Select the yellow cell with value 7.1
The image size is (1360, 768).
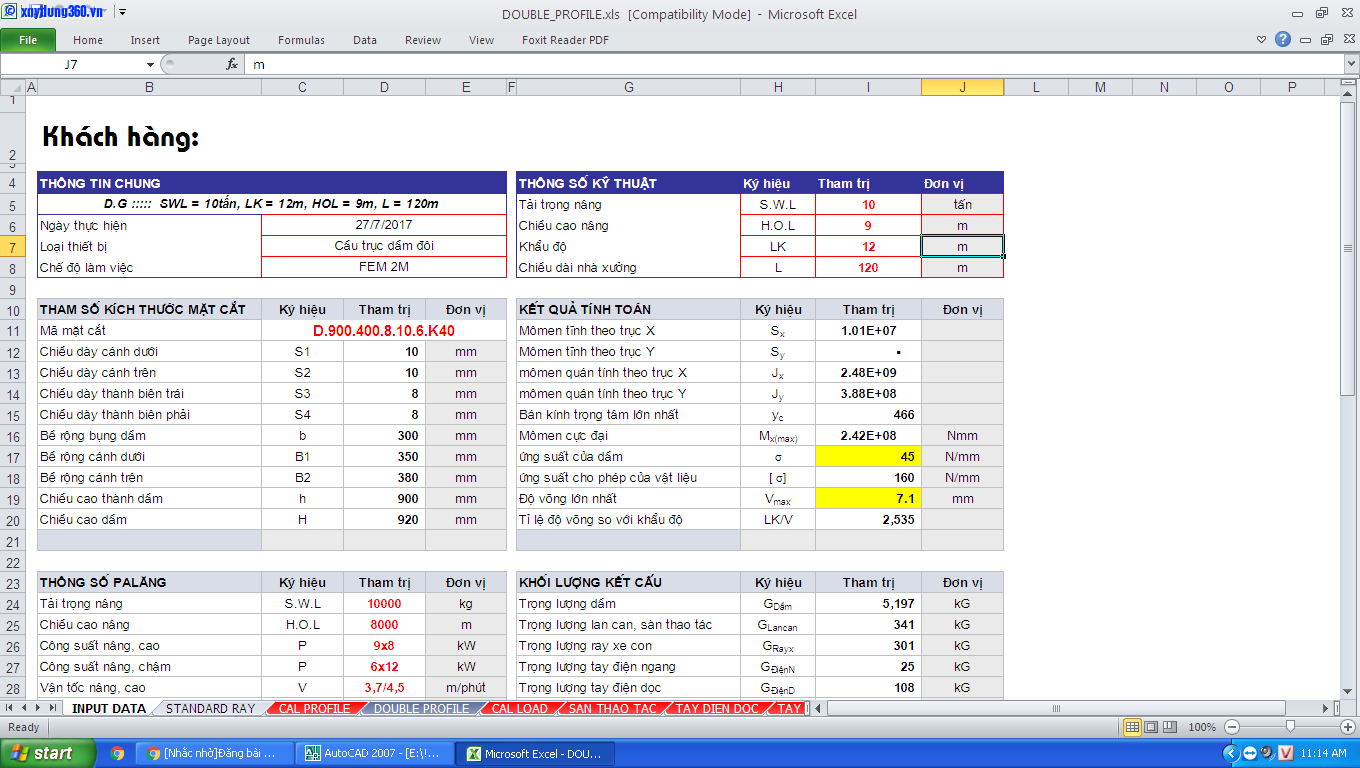pyautogui.click(x=868, y=498)
